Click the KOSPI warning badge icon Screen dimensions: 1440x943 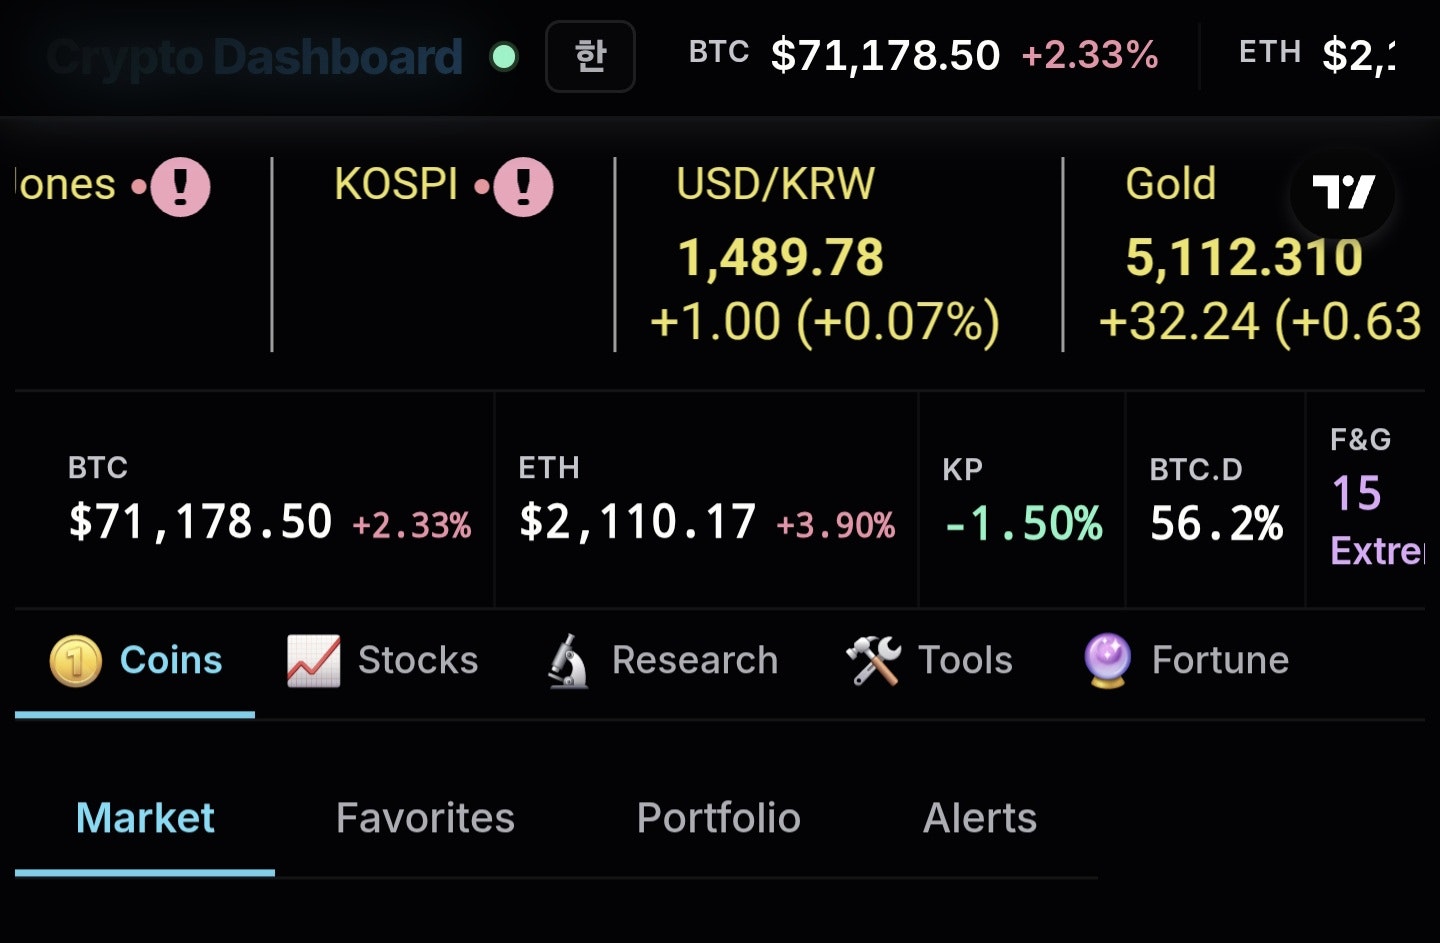pyautogui.click(x=522, y=185)
